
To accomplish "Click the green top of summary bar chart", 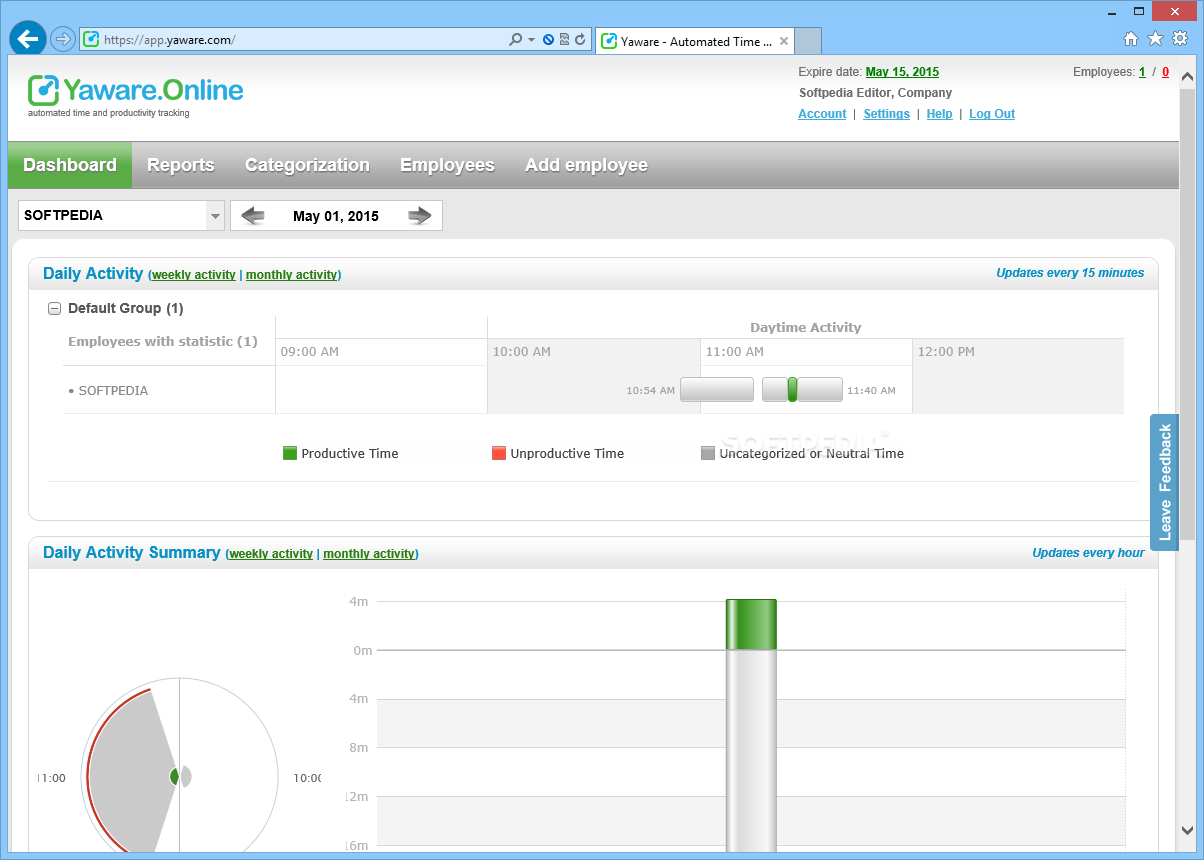I will (751, 623).
